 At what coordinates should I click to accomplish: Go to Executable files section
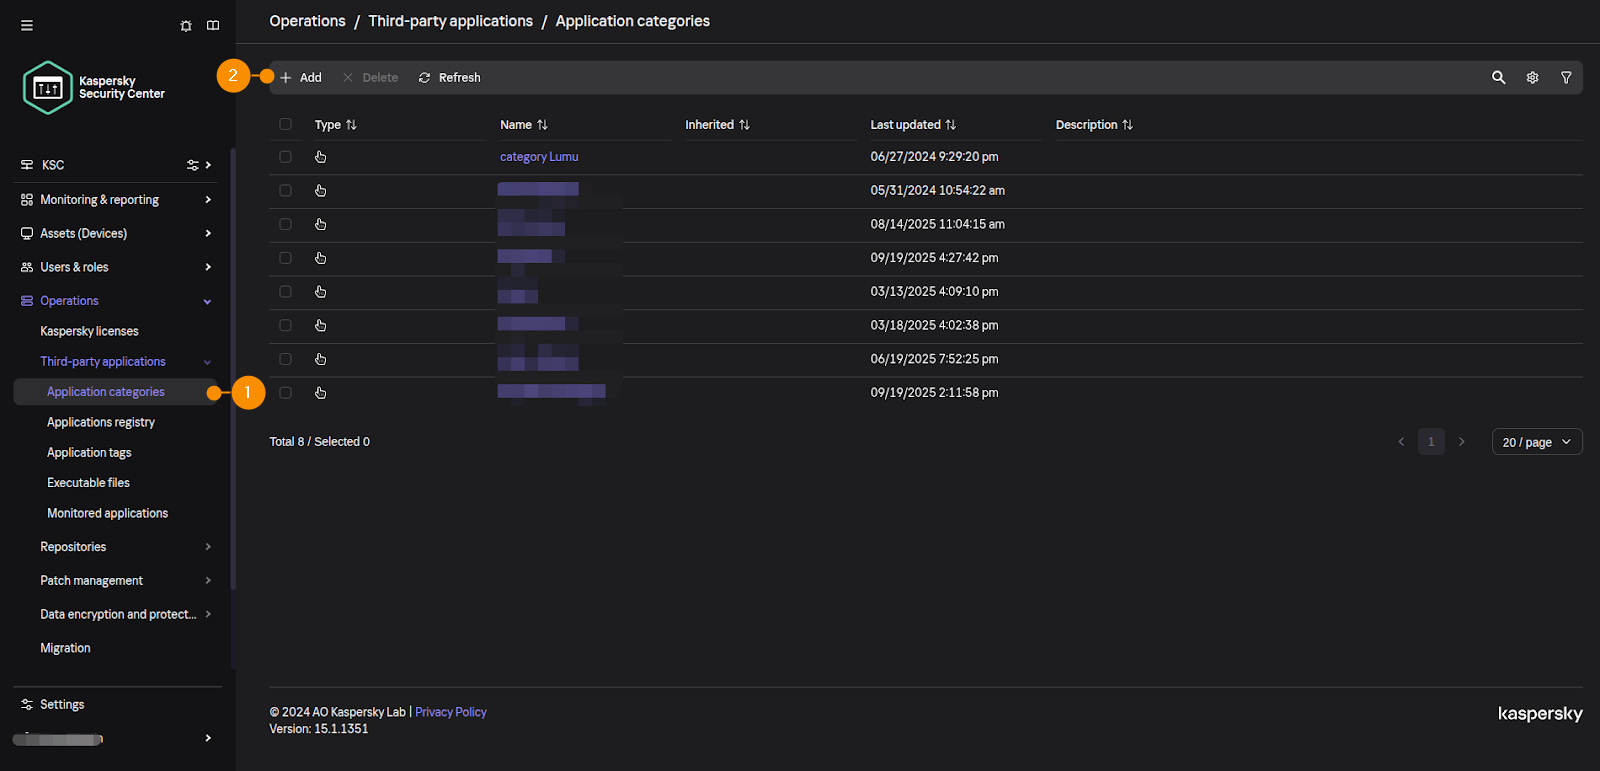click(x=88, y=483)
